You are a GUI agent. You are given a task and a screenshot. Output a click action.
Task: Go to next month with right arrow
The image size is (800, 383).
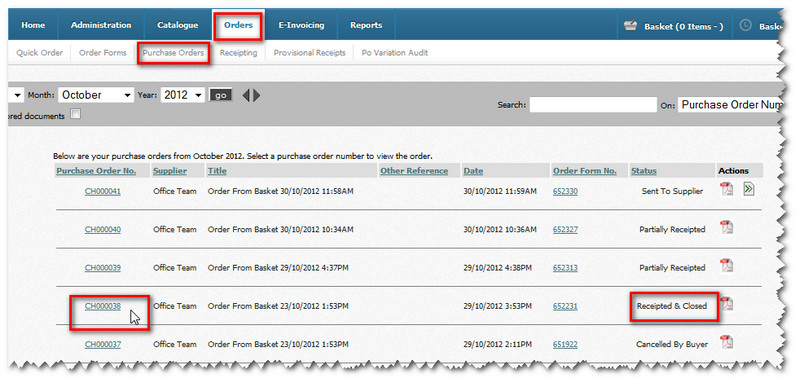pos(256,95)
